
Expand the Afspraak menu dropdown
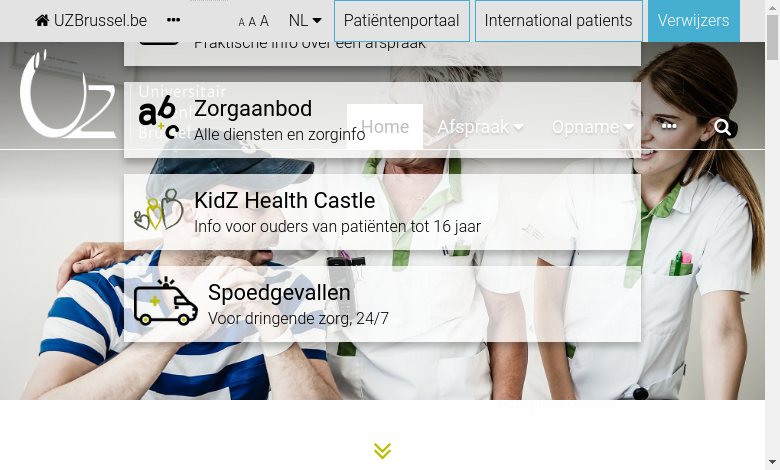[x=480, y=127]
